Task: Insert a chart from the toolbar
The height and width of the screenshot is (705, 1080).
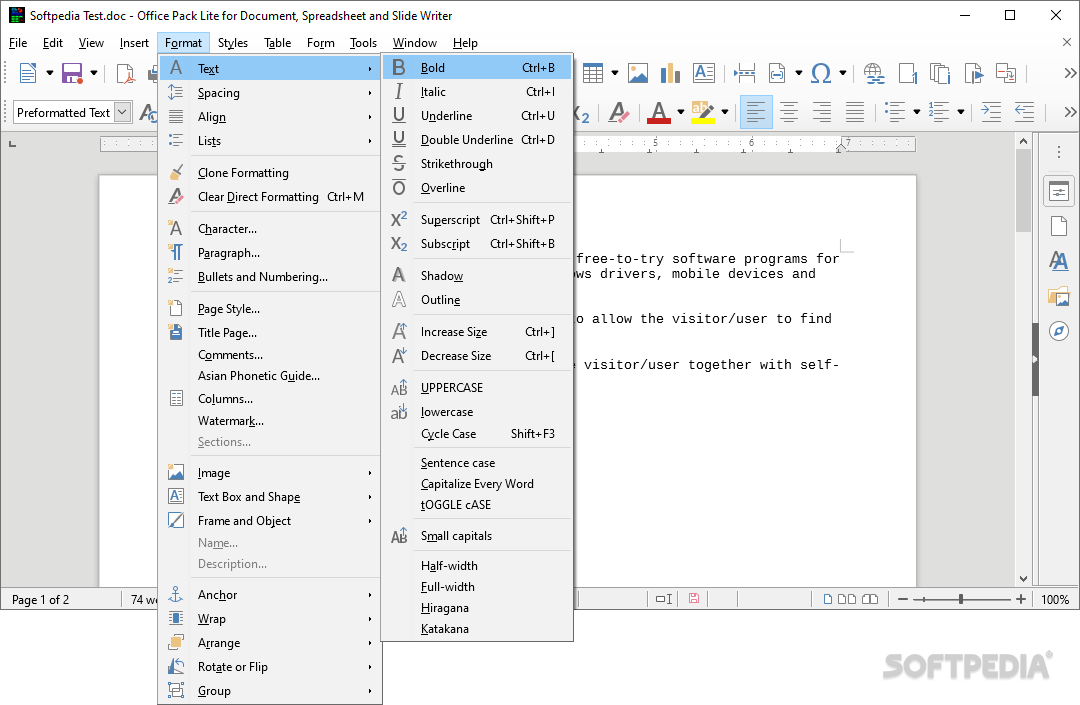Action: (670, 73)
